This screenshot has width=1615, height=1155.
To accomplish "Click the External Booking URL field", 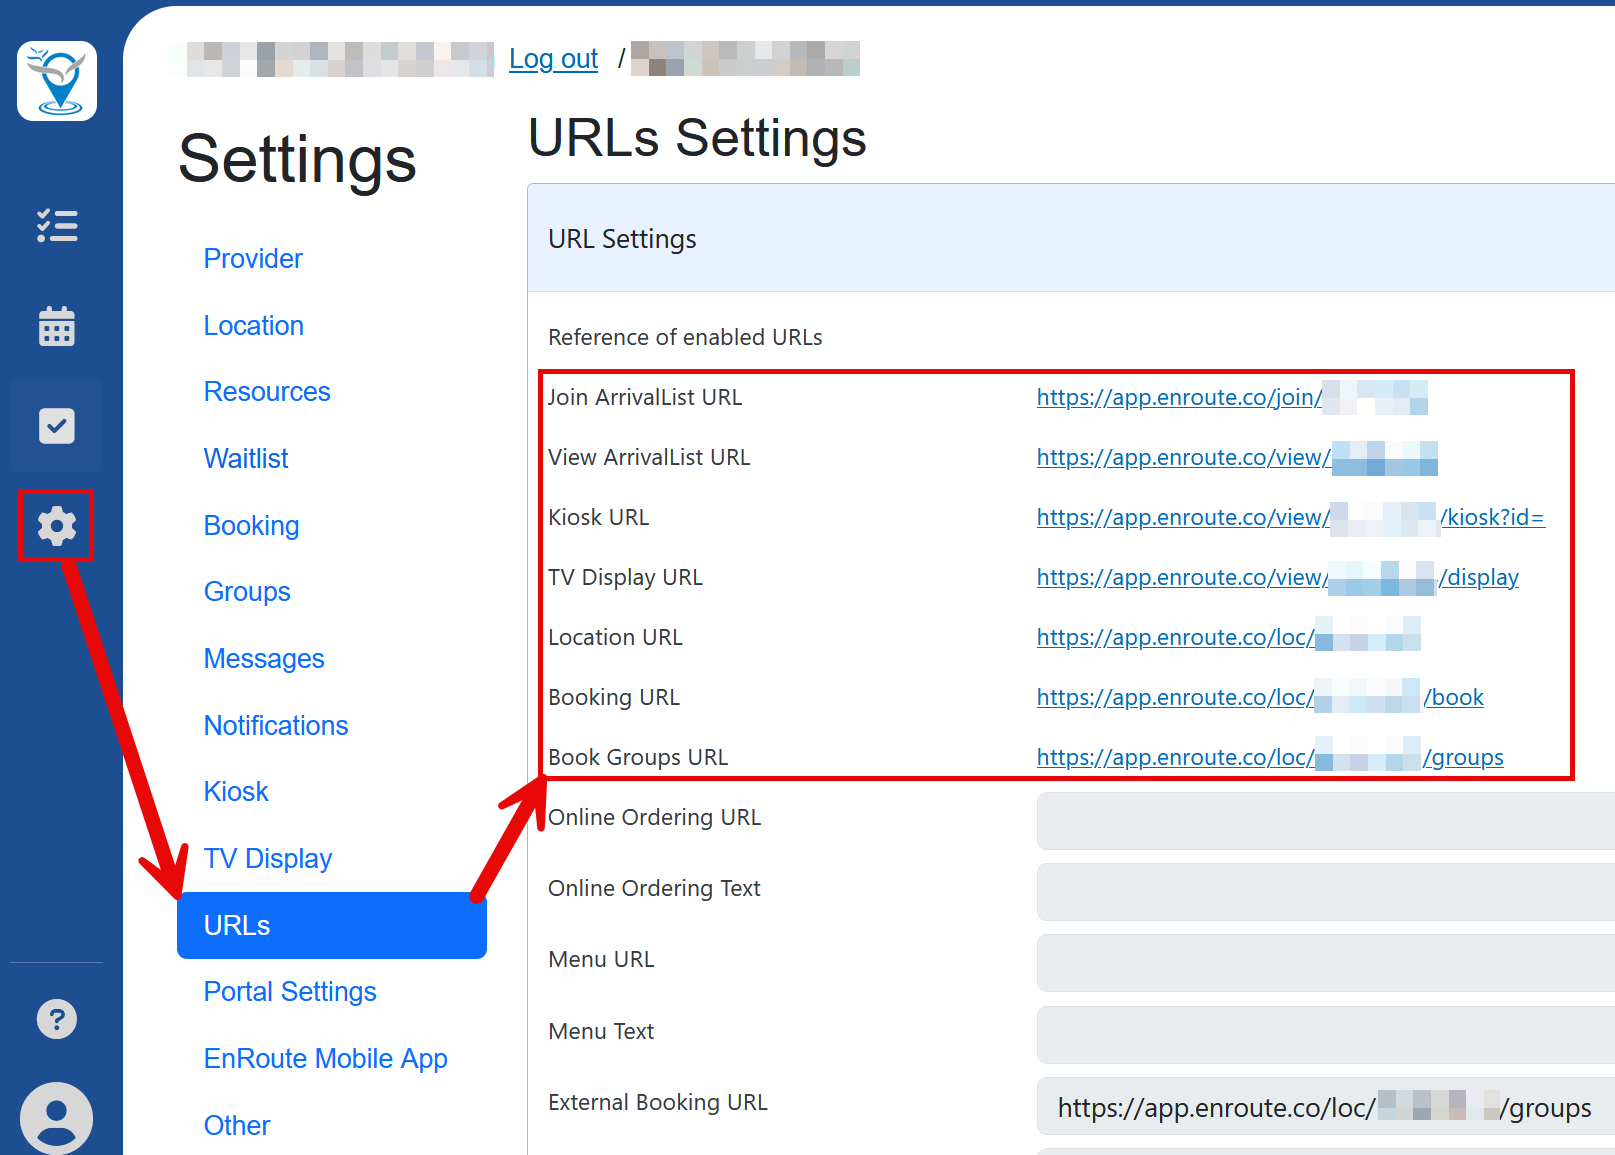I will (1326, 1106).
